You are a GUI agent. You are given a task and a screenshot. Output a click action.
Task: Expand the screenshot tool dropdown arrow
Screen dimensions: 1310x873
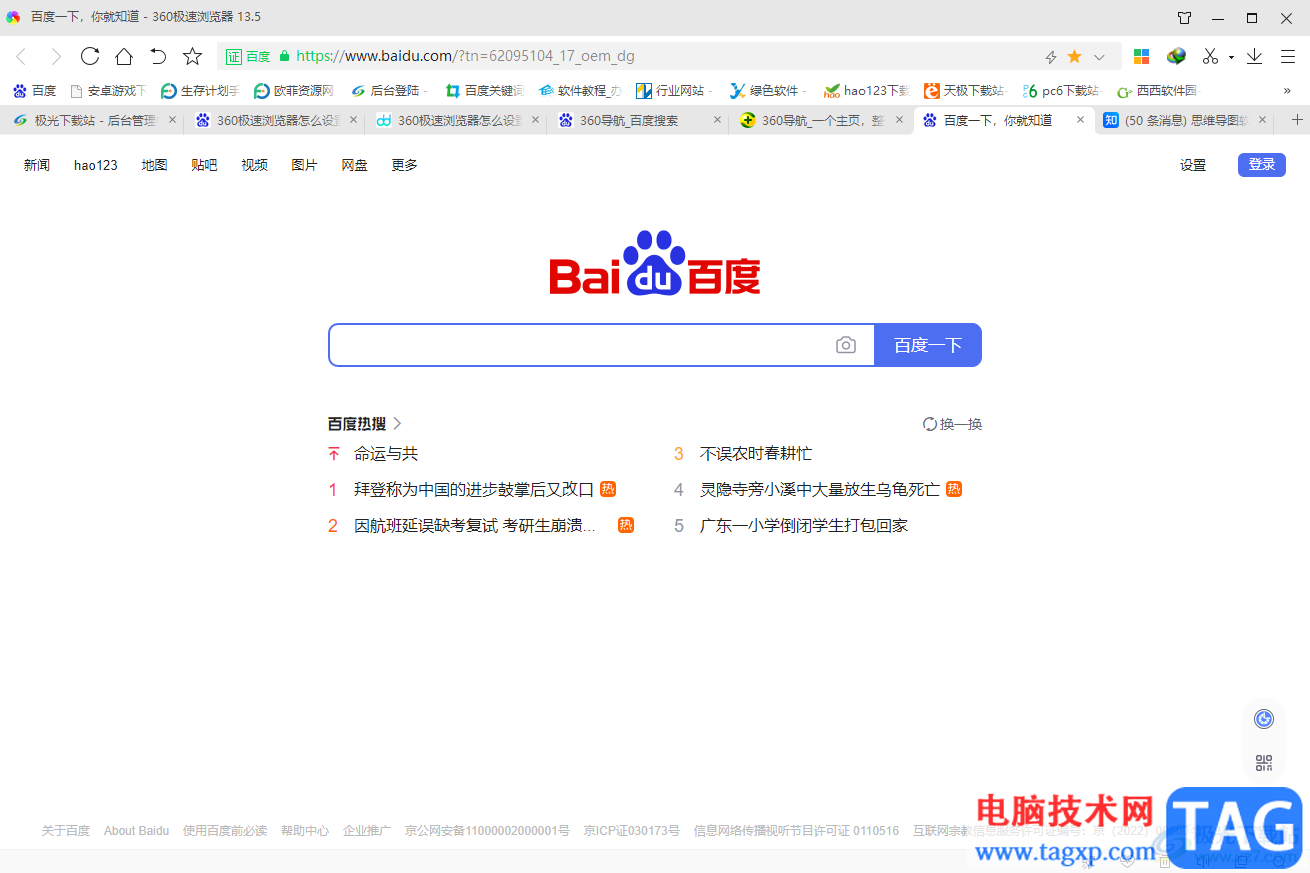(x=1231, y=57)
